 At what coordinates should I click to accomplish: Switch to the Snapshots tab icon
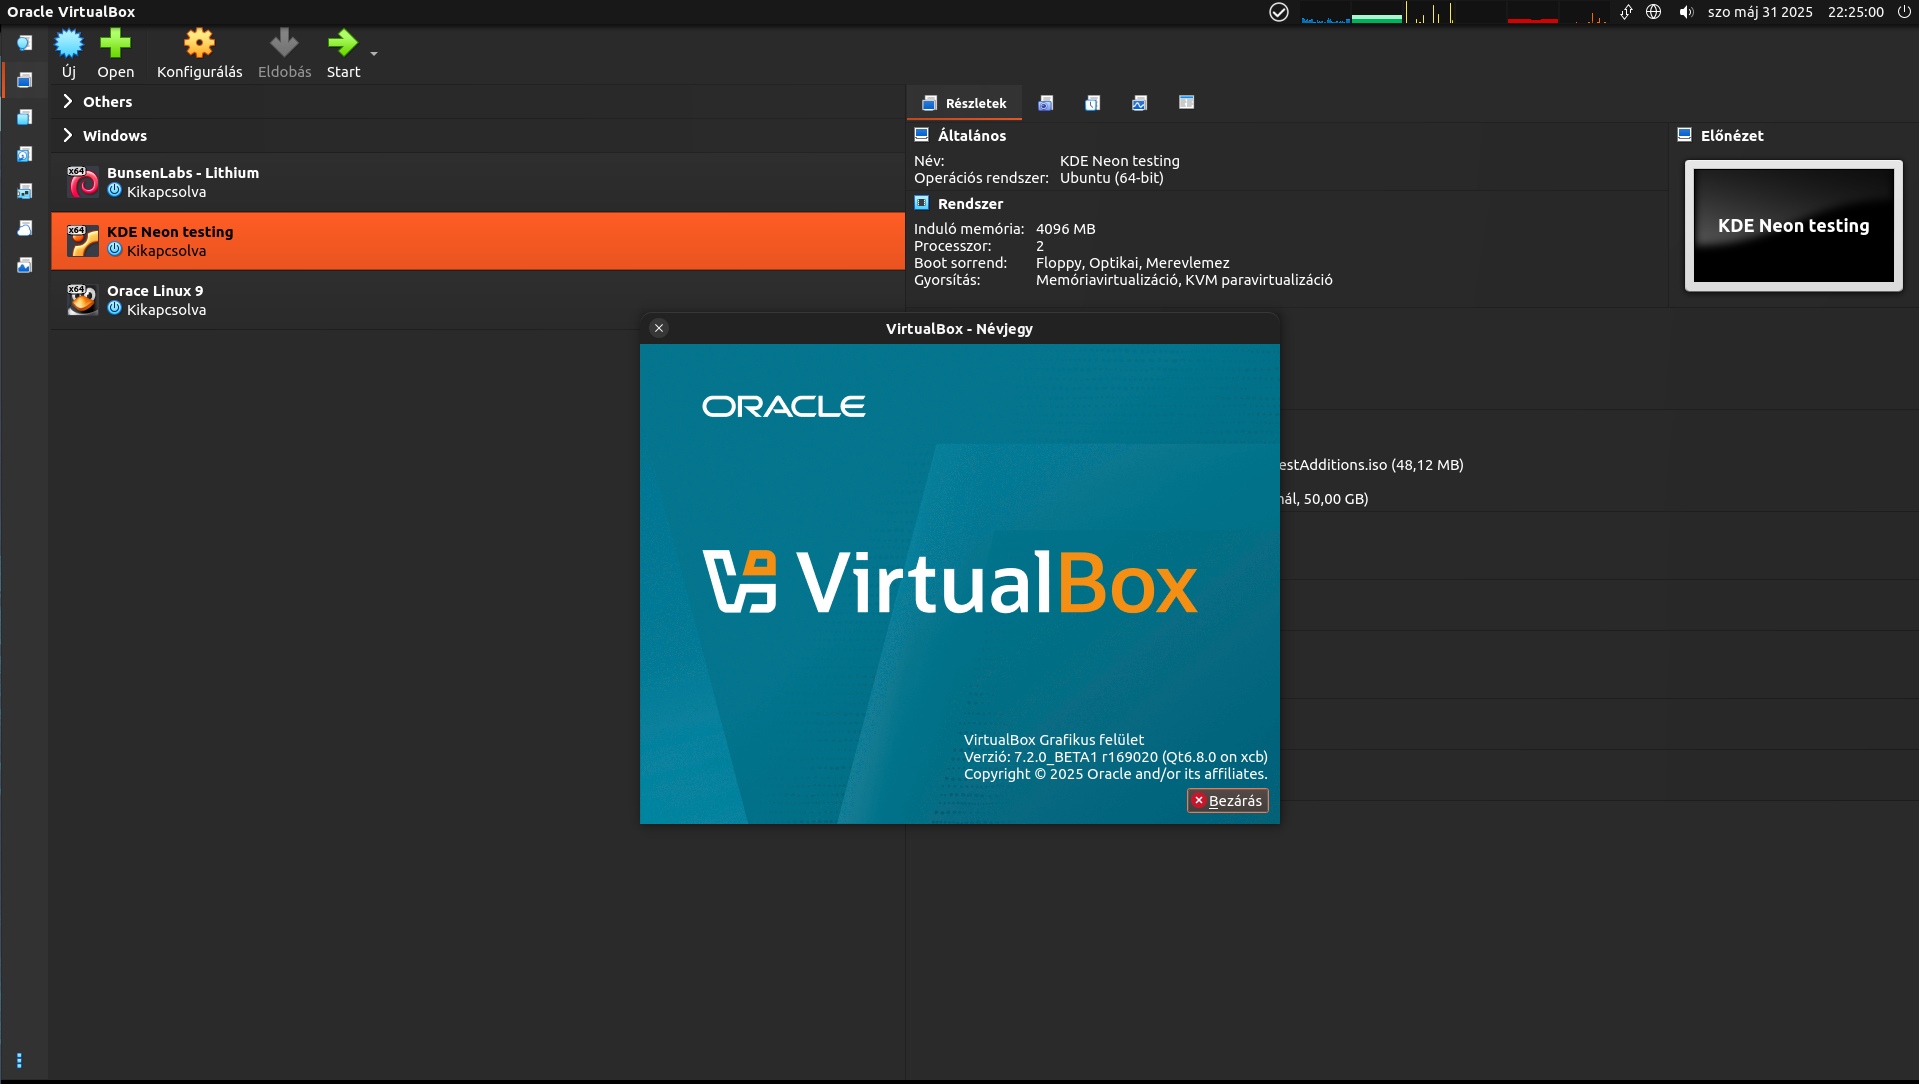[1046, 103]
